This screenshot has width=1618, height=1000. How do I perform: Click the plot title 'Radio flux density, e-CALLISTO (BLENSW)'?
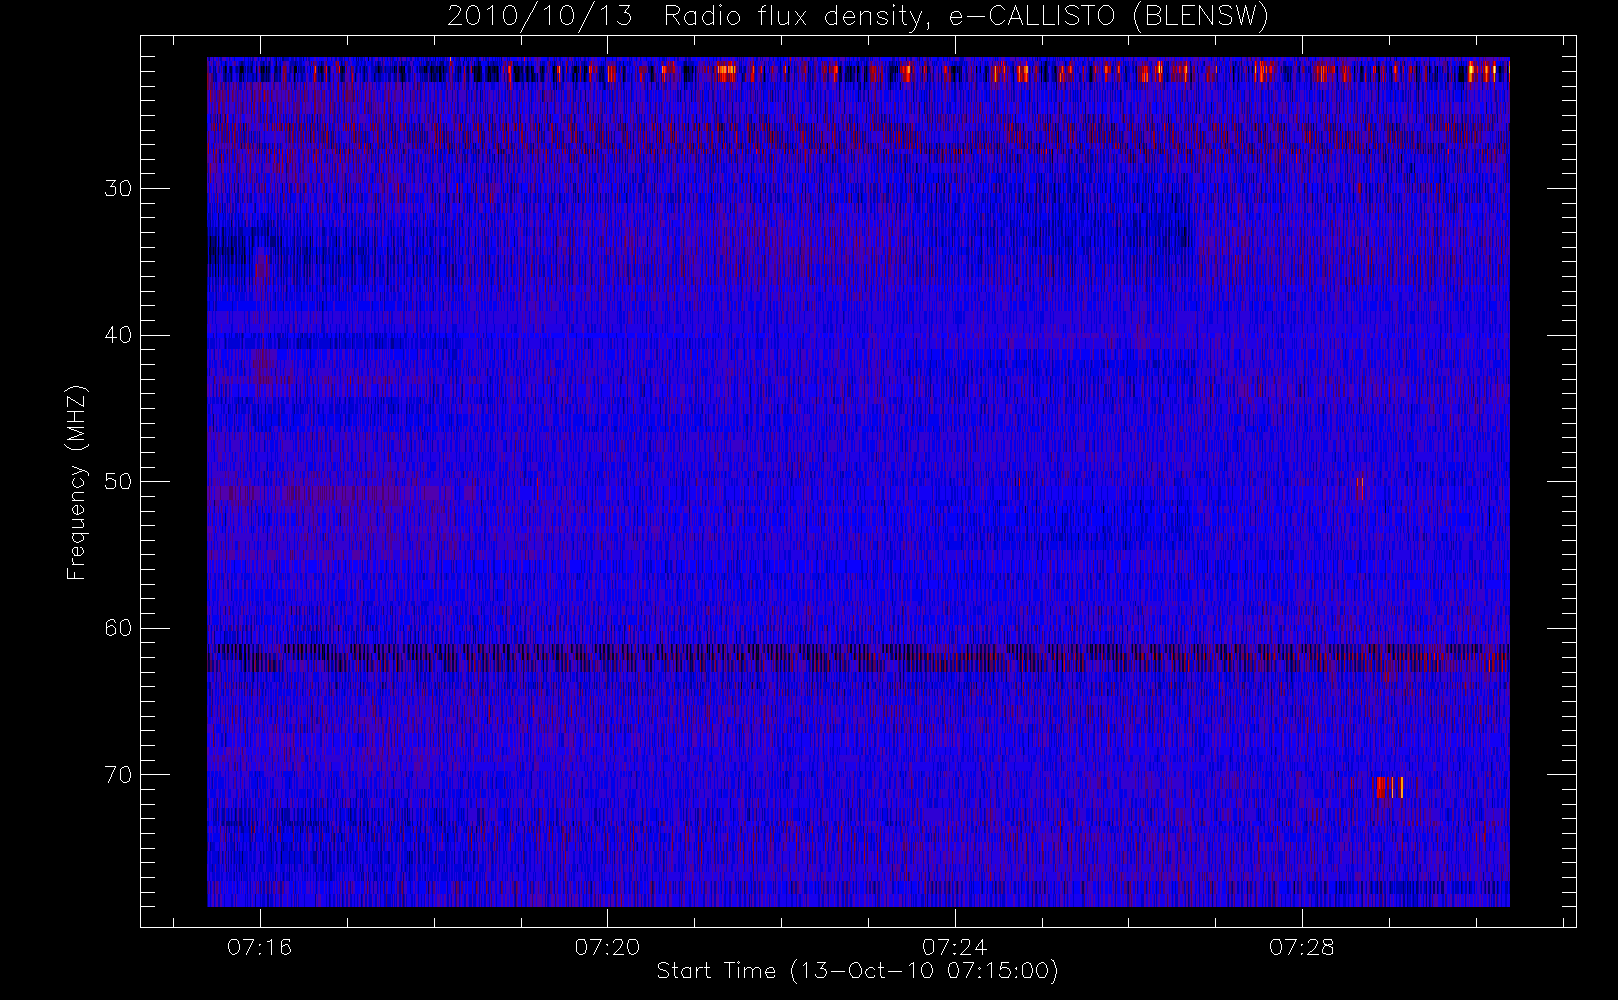966,17
